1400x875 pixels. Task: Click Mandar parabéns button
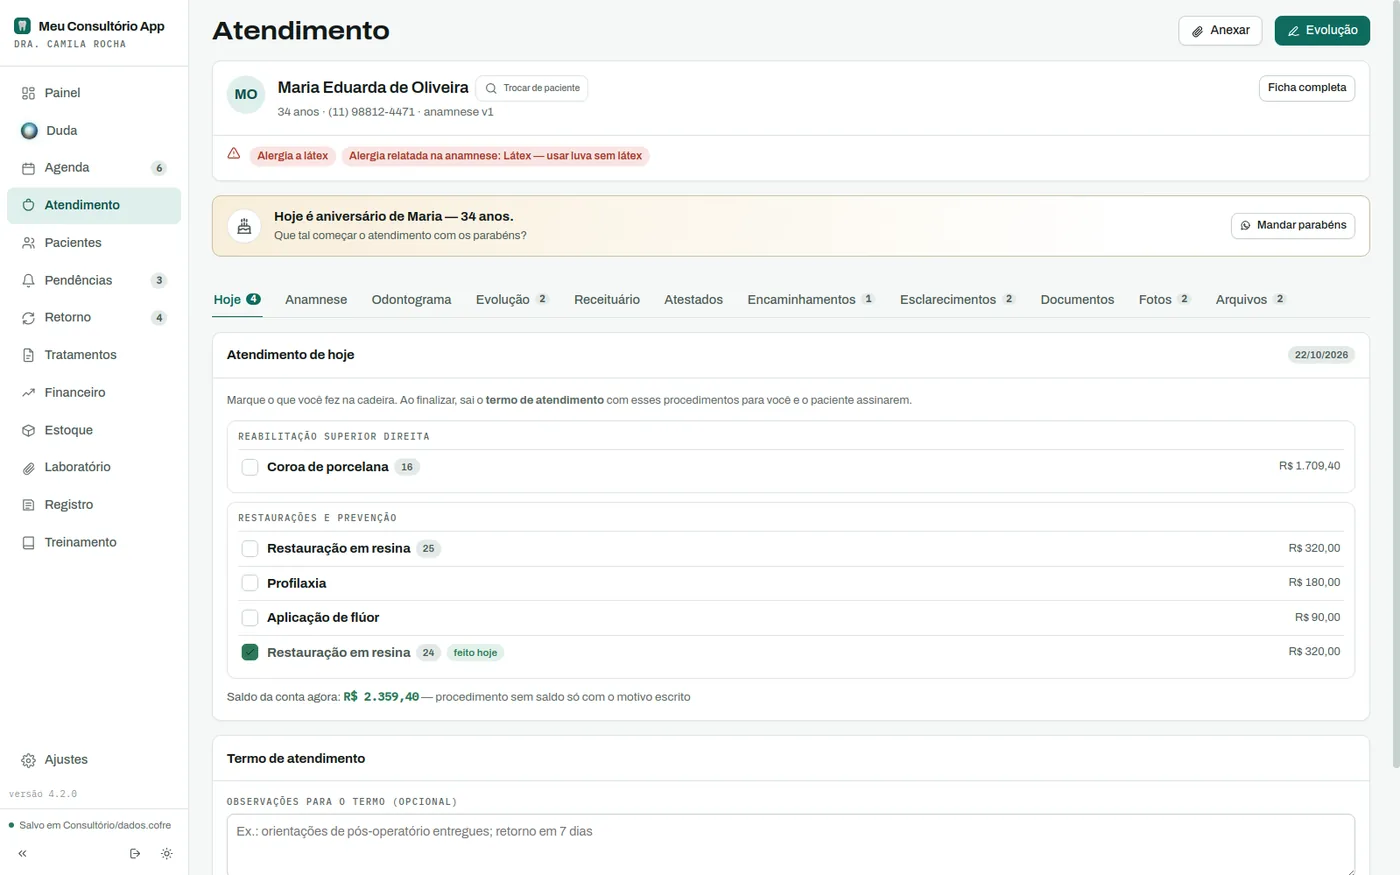click(x=1293, y=225)
